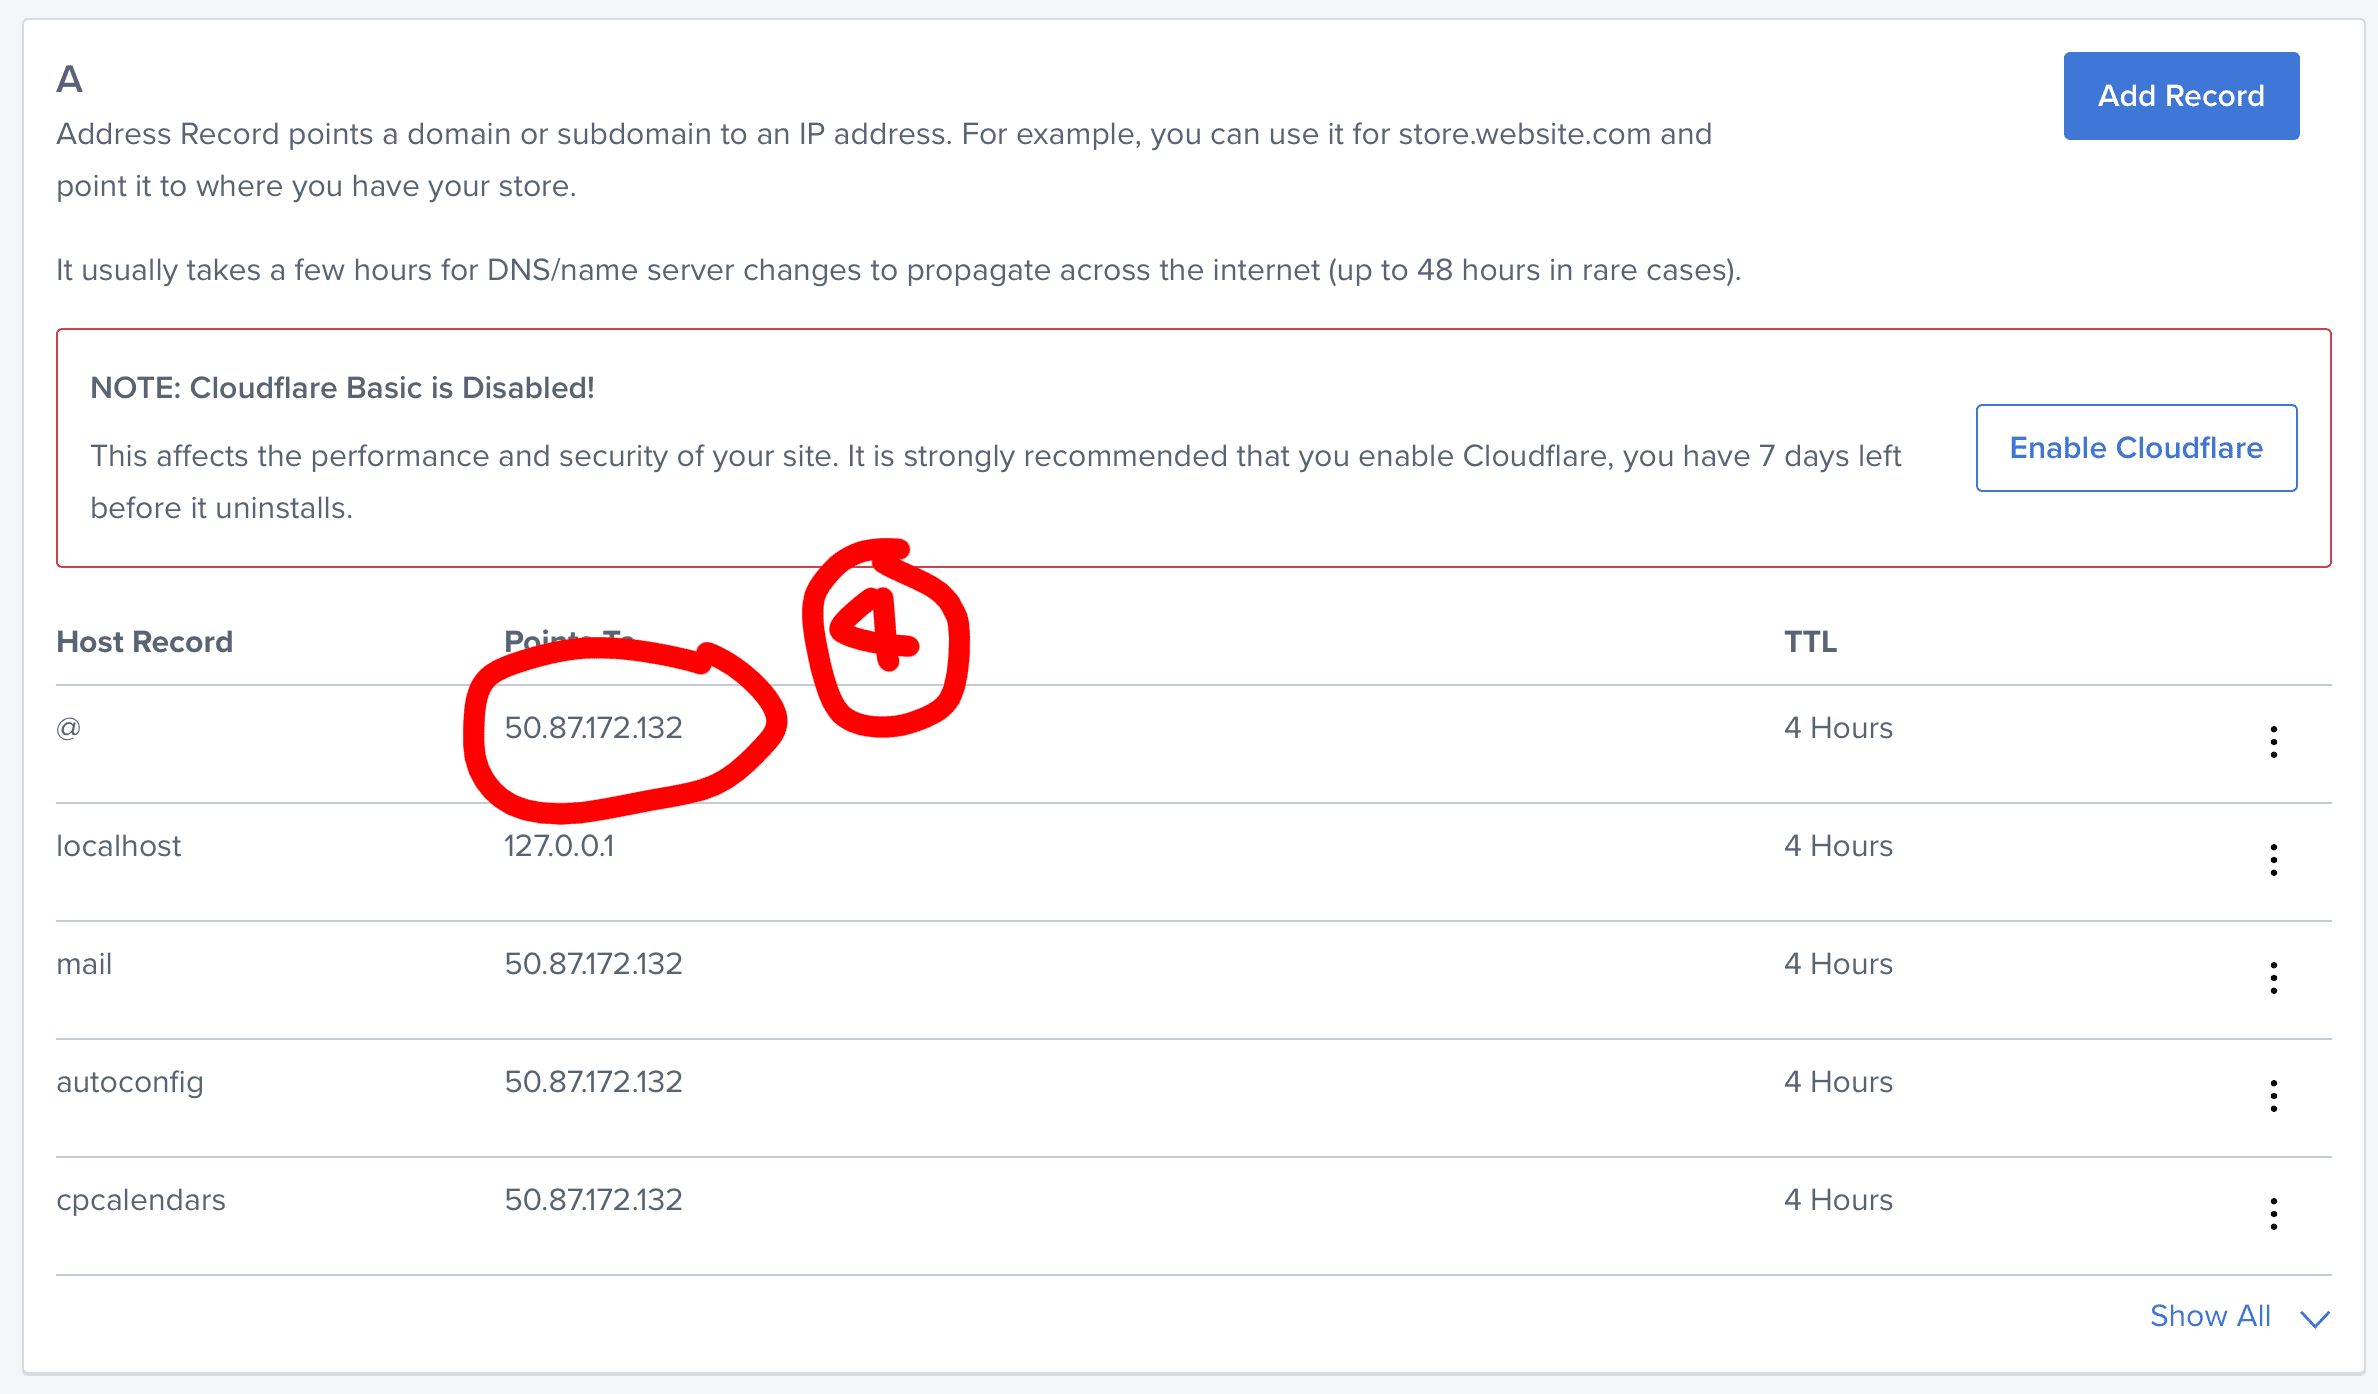The image size is (2378, 1394).
Task: Enable Cloudflare from the warning notice
Action: point(2136,448)
